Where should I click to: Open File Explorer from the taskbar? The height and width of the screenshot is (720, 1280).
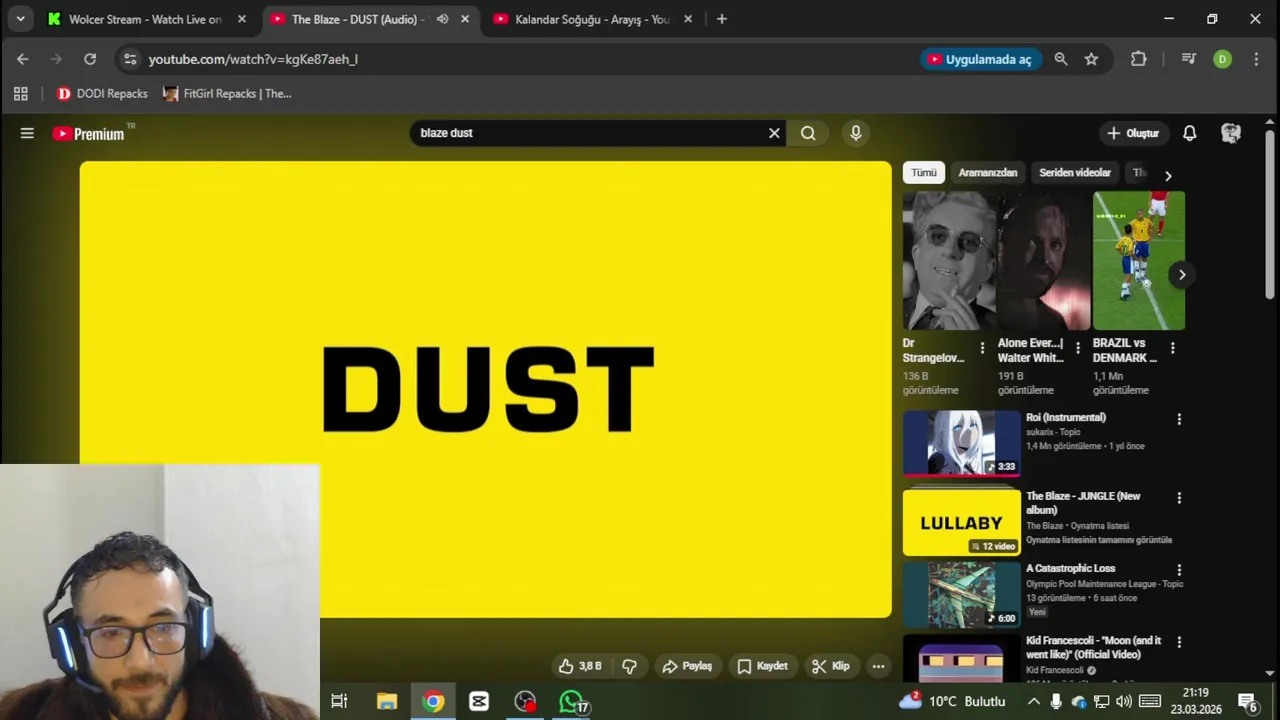387,702
